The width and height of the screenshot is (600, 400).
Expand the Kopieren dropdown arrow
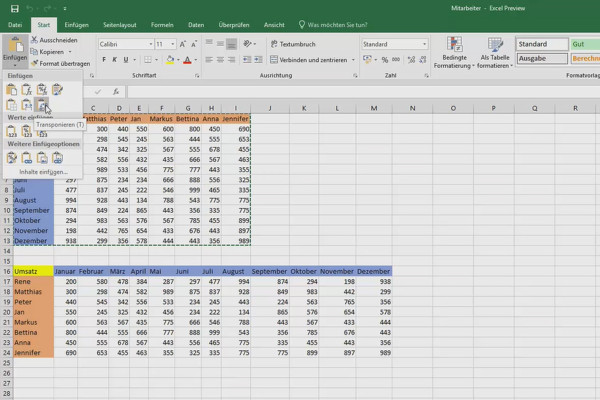pos(70,52)
